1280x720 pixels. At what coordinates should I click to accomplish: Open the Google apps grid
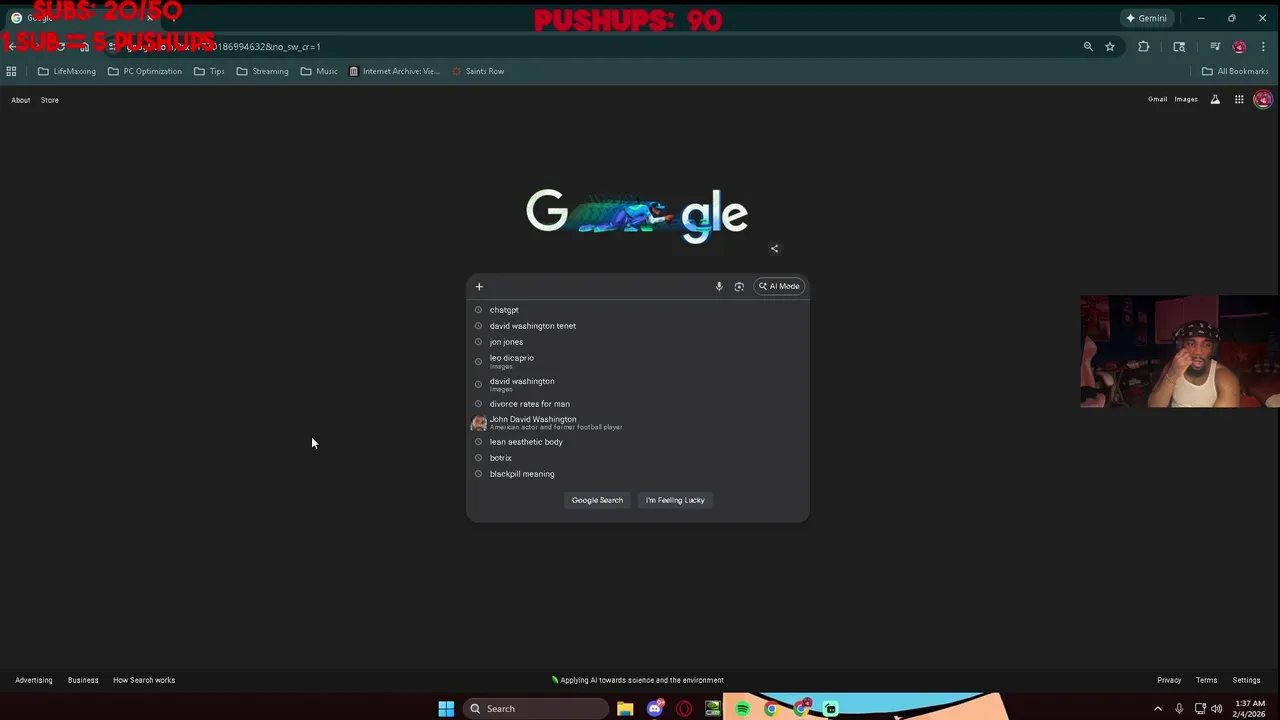click(x=1239, y=99)
